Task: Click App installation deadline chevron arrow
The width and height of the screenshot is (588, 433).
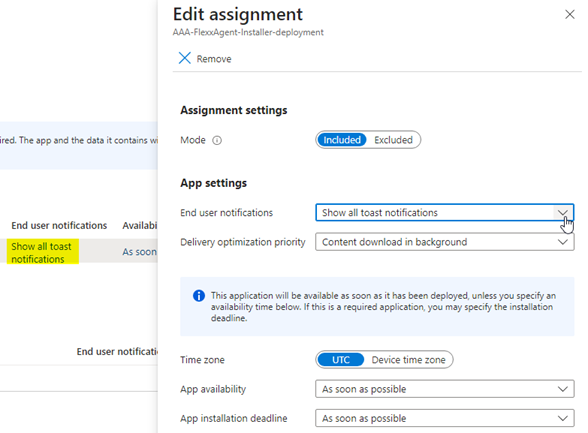Action: click(x=562, y=418)
